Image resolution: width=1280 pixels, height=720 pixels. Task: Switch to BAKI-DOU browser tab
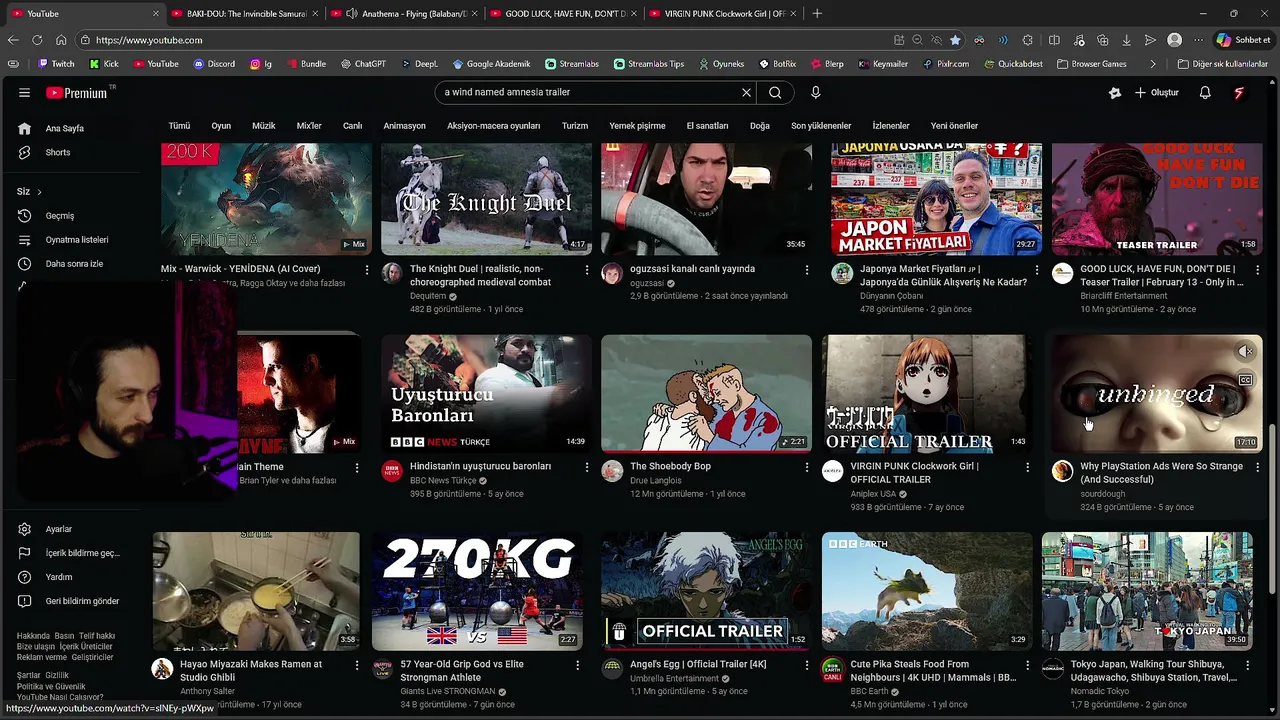[x=244, y=13]
